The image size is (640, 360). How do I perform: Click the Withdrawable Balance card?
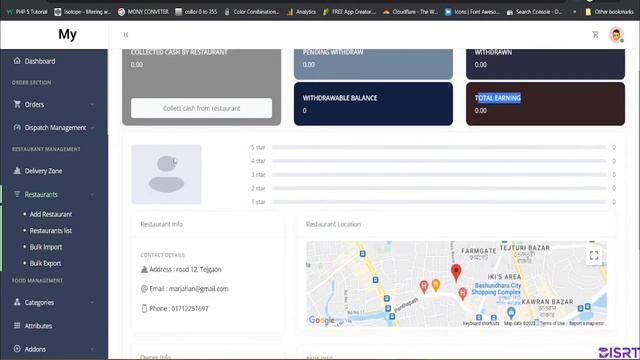pyautogui.click(x=373, y=104)
